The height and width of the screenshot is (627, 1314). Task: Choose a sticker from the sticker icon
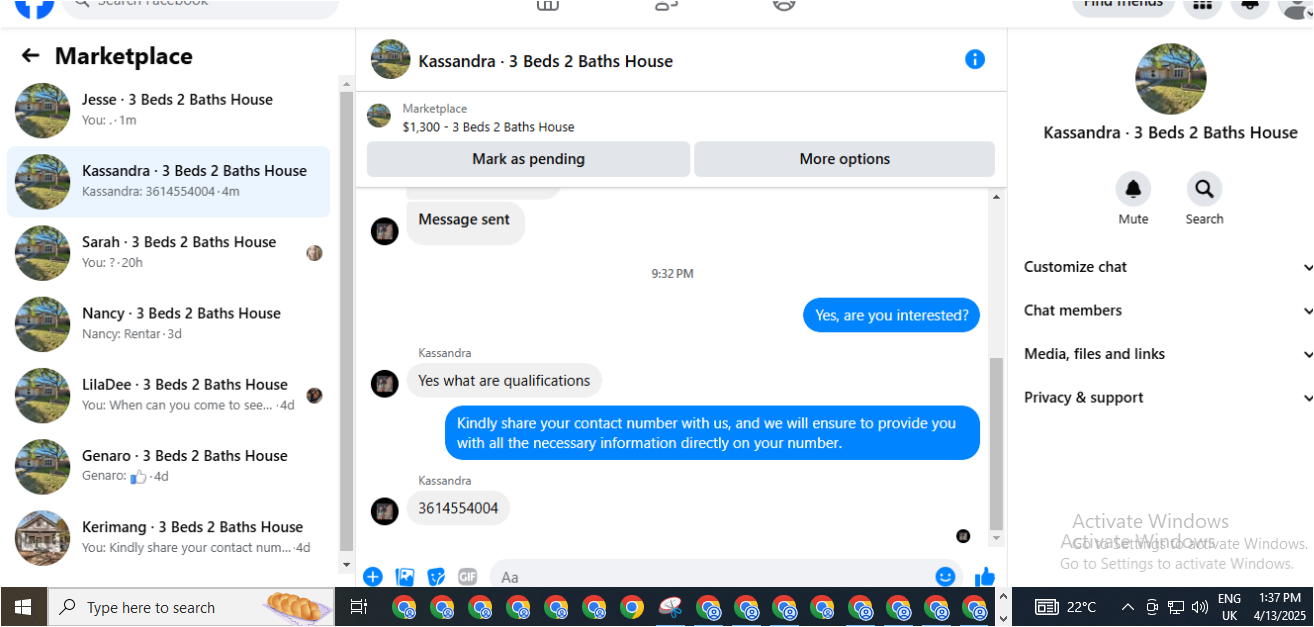click(x=436, y=577)
